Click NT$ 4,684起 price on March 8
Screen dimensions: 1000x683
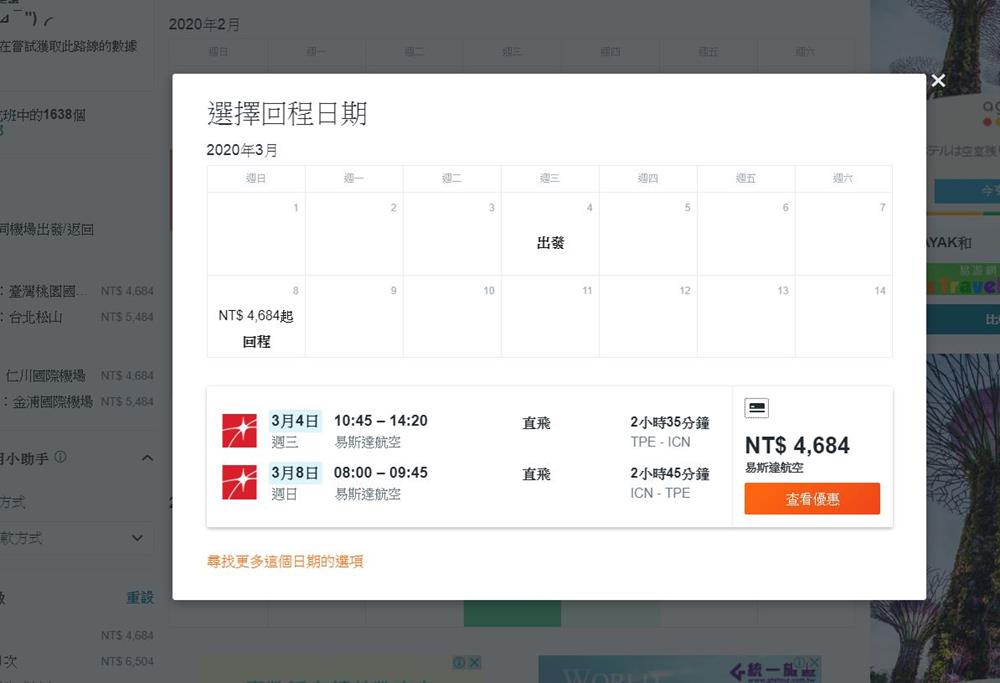pos(256,316)
